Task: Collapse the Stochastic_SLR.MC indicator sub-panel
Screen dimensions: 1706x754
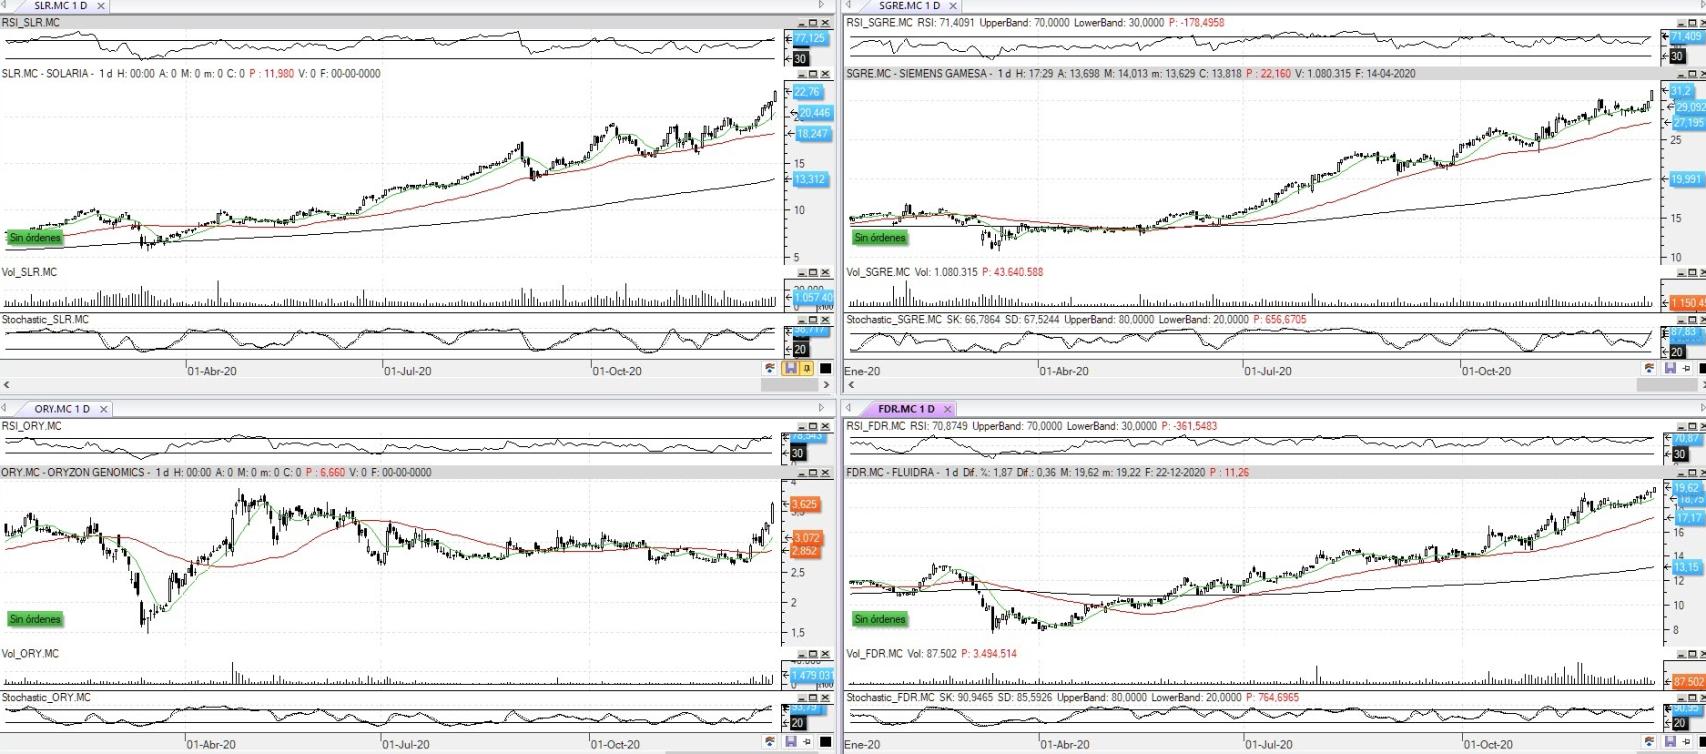Action: coord(801,320)
